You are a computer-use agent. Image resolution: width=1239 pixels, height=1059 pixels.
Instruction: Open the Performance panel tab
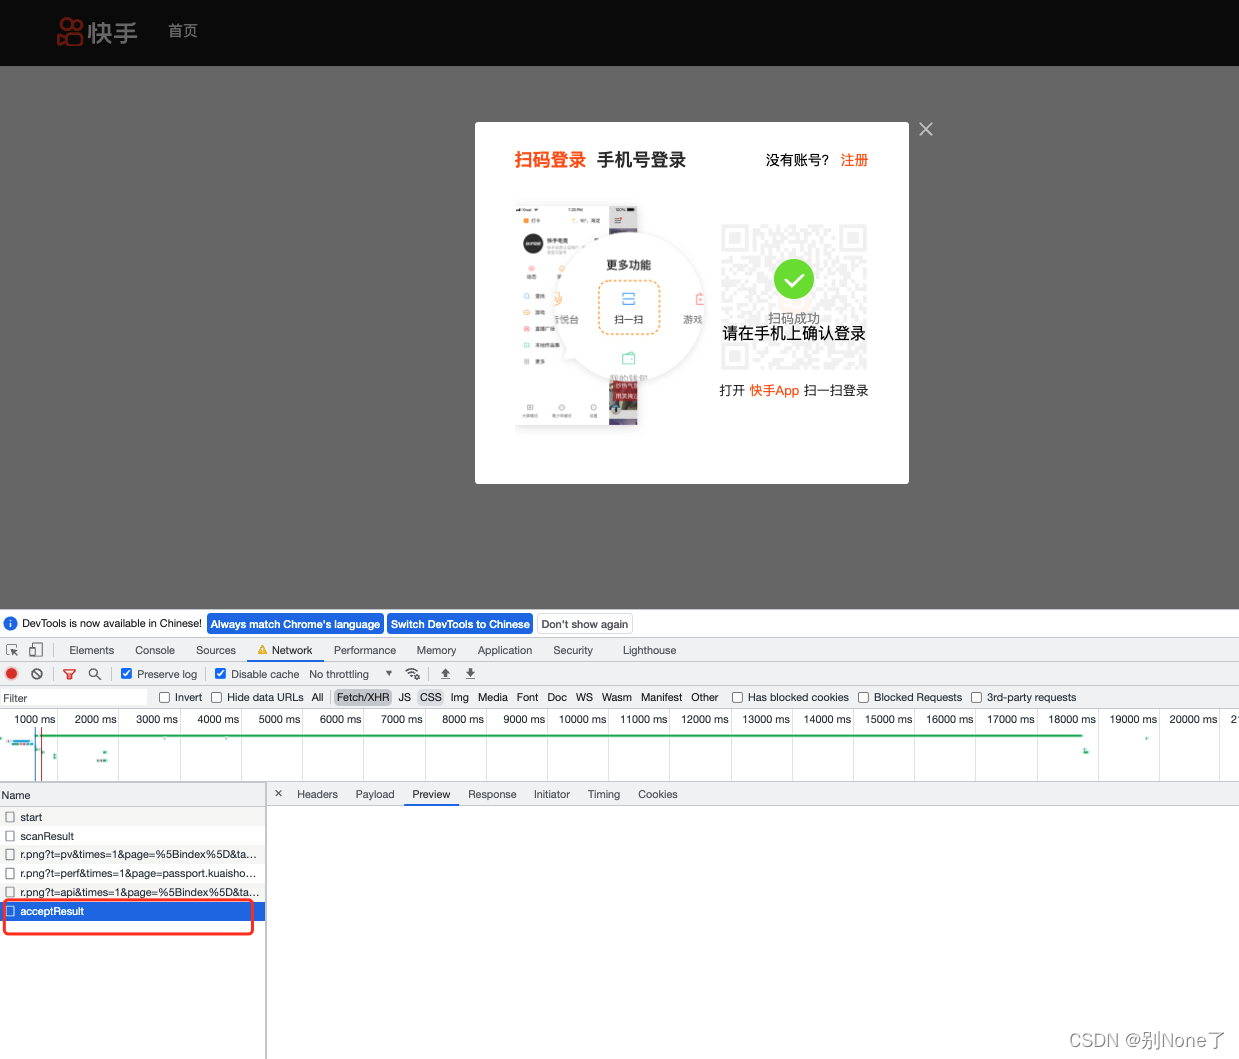pyautogui.click(x=365, y=650)
